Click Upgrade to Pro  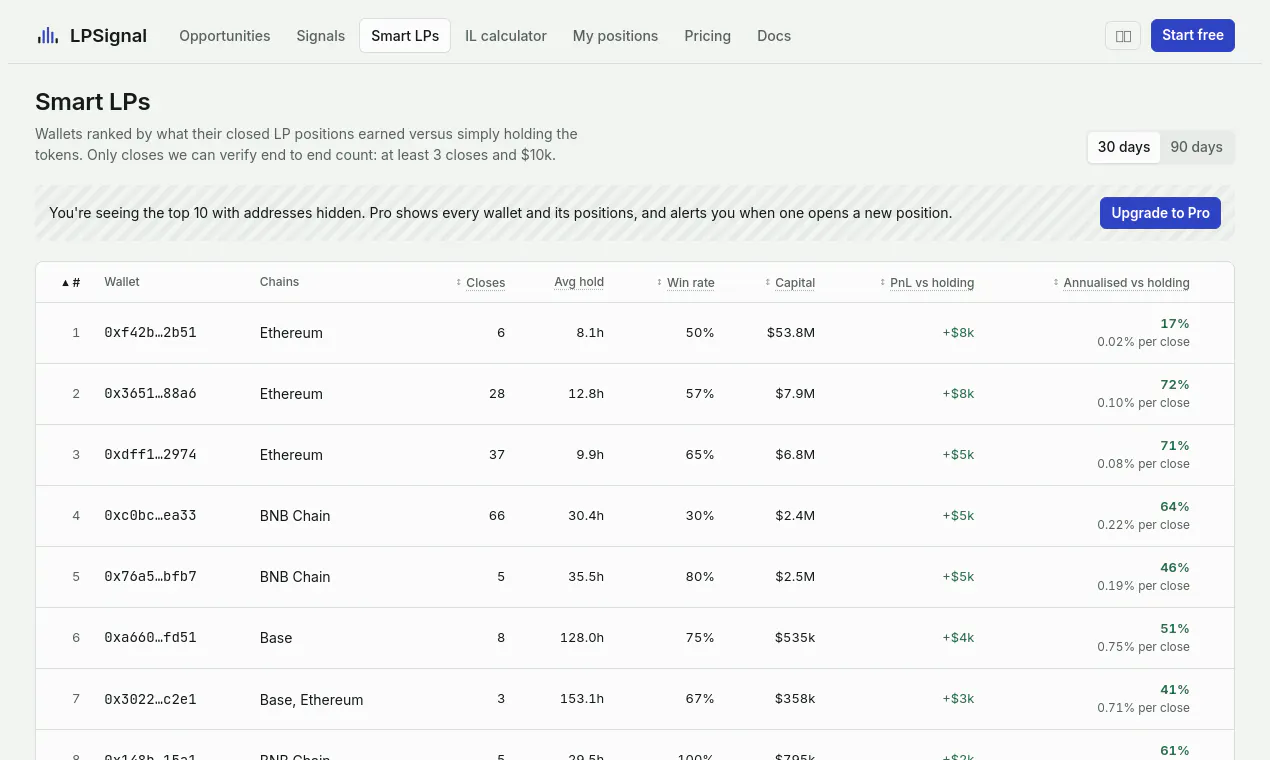[x=1160, y=213]
